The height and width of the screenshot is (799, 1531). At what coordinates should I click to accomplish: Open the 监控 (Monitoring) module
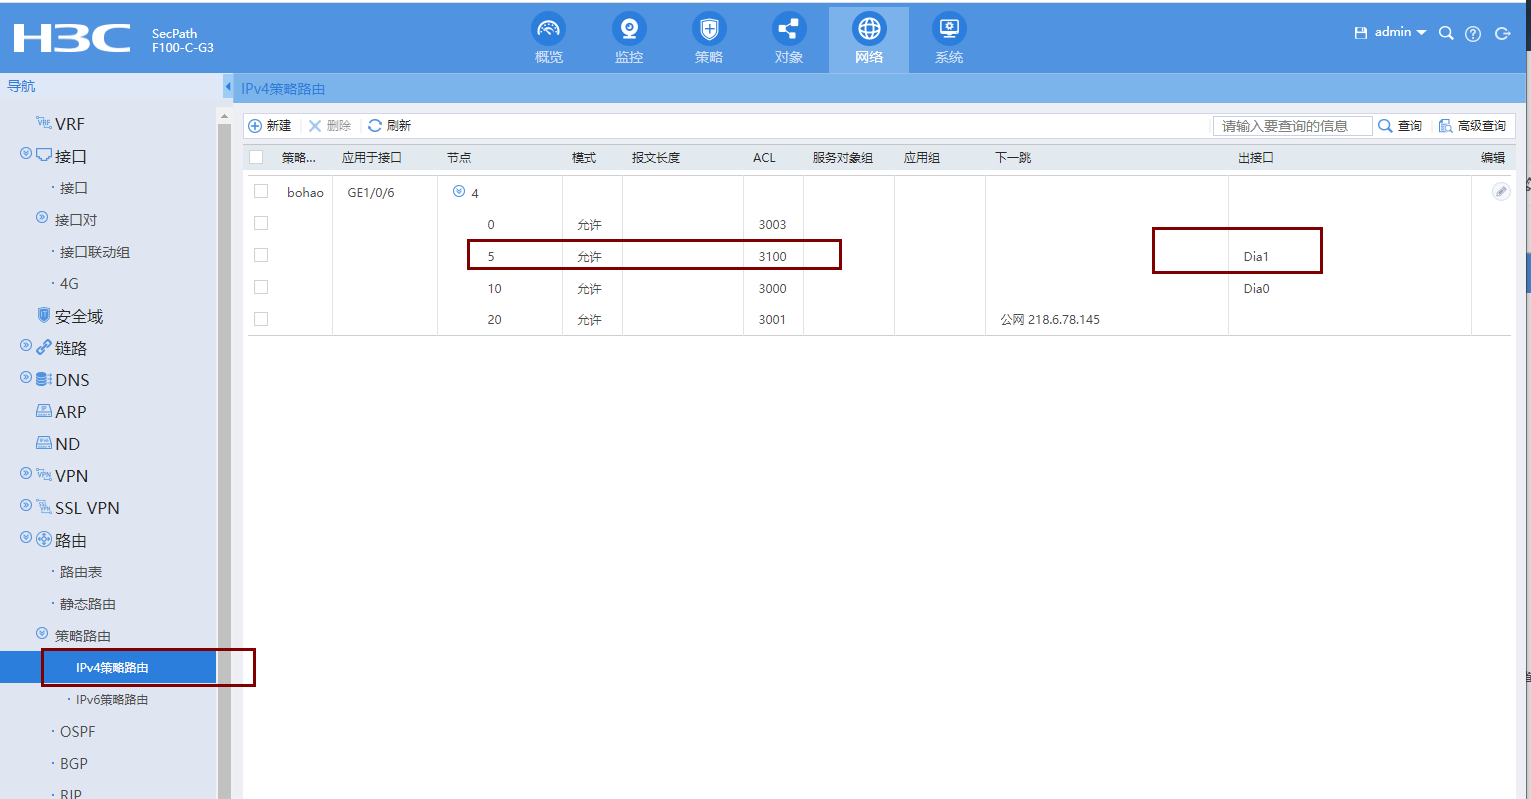point(628,38)
